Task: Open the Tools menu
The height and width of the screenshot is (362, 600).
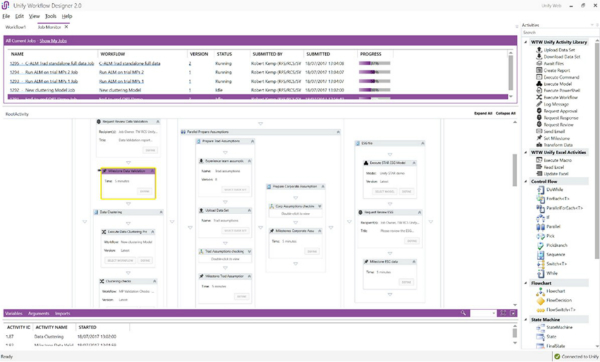Action: 51,16
